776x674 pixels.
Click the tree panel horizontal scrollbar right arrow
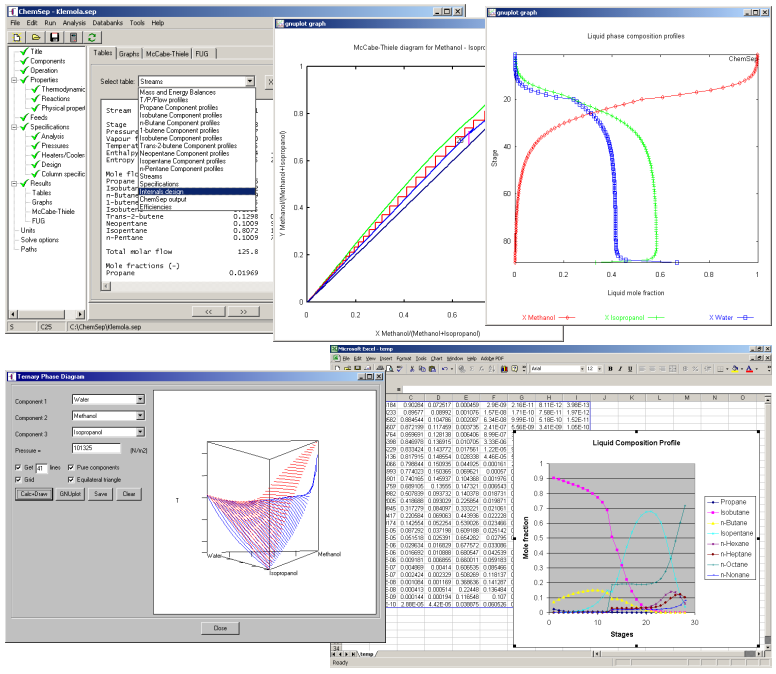click(x=80, y=314)
